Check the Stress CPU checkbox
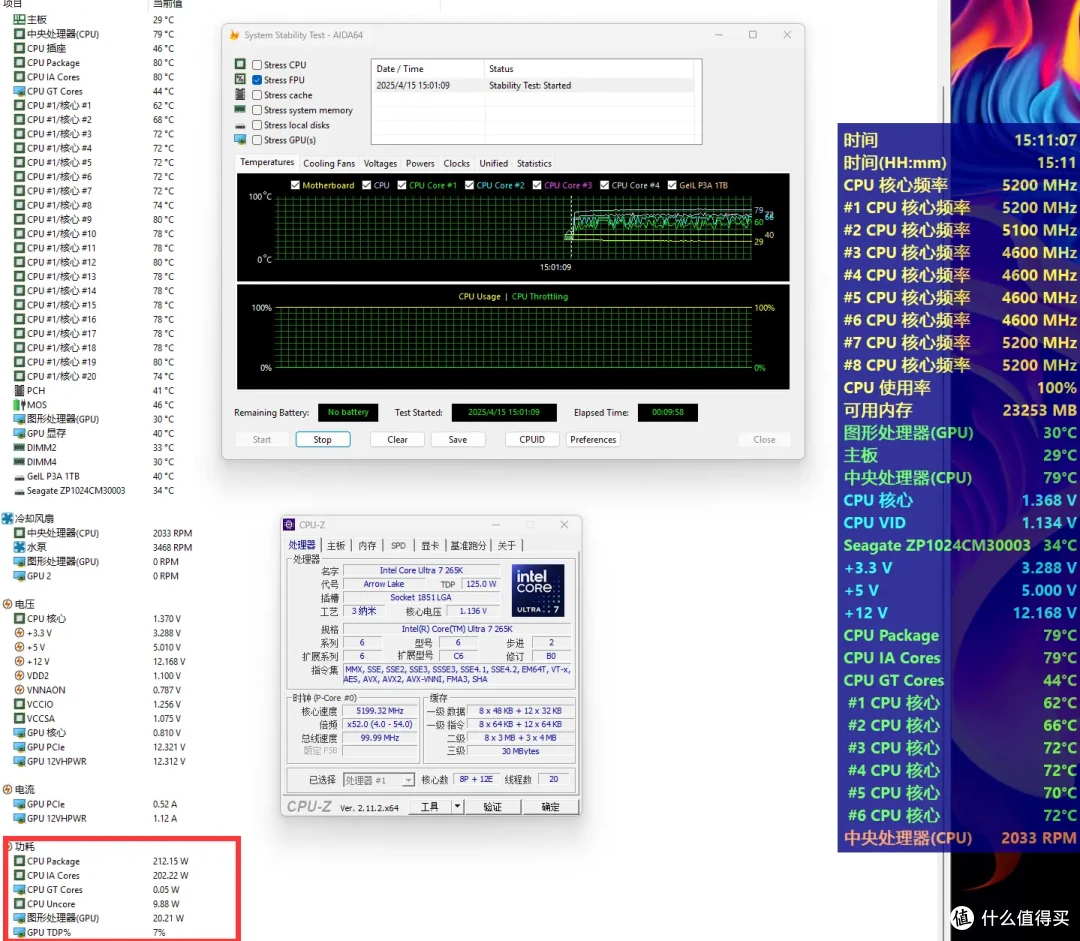The width and height of the screenshot is (1080, 941). (257, 65)
